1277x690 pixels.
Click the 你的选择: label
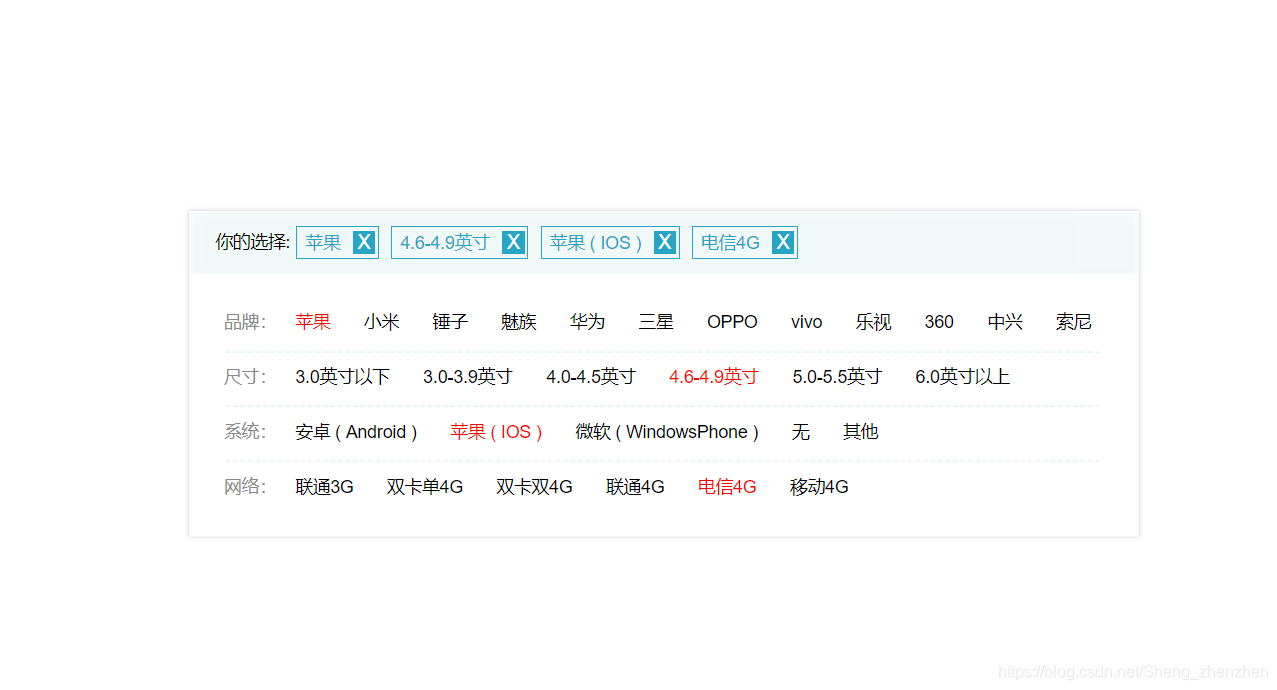[x=253, y=242]
